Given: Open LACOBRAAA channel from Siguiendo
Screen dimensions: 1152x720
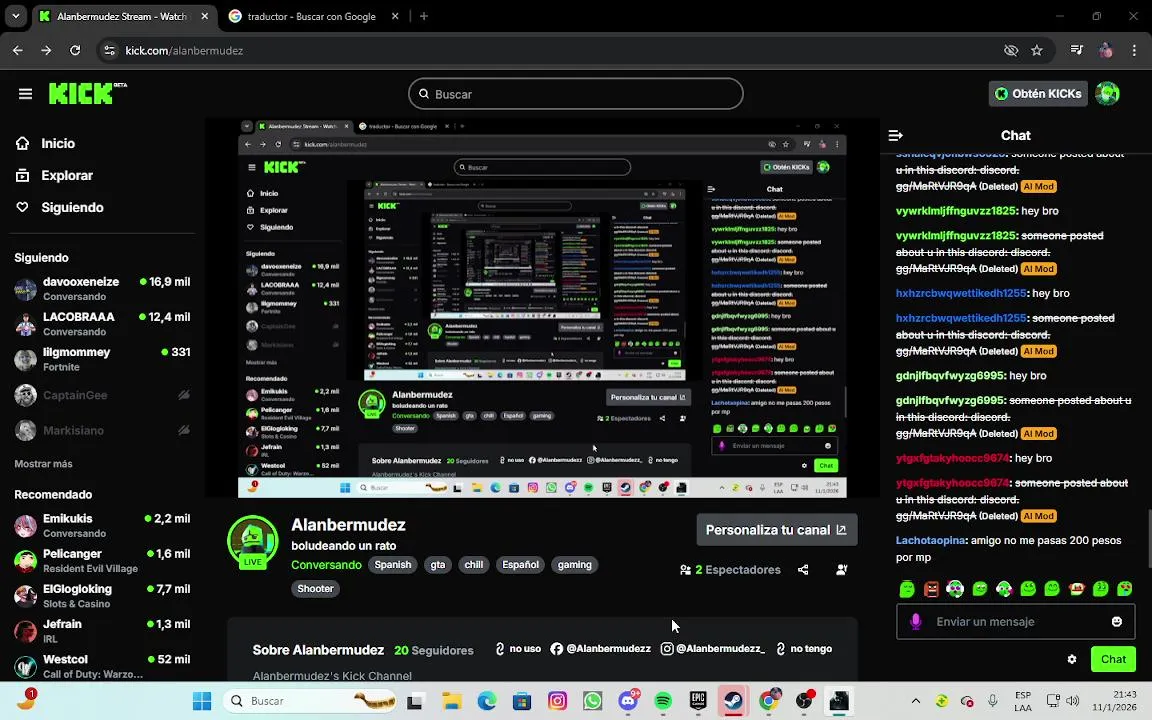Looking at the screenshot, I should pyautogui.click(x=102, y=324).
